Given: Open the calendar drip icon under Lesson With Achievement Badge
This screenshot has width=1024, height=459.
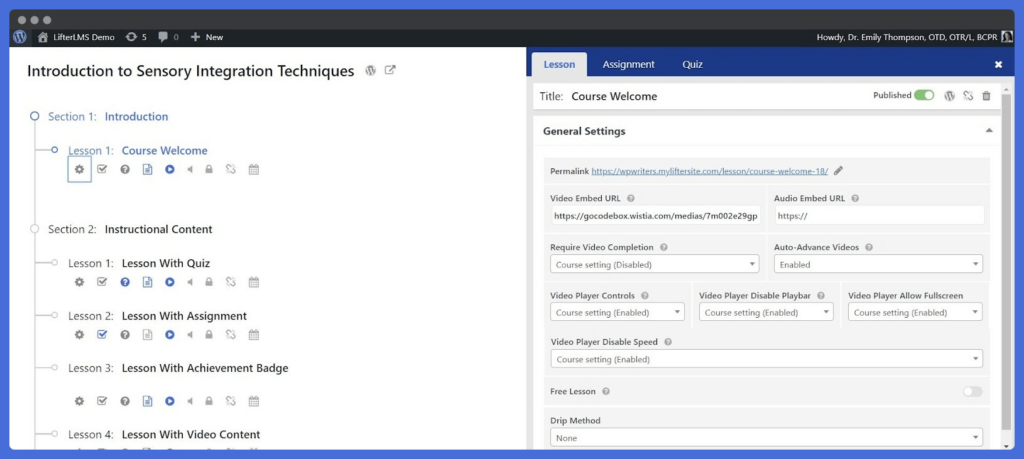Looking at the screenshot, I should coord(254,401).
